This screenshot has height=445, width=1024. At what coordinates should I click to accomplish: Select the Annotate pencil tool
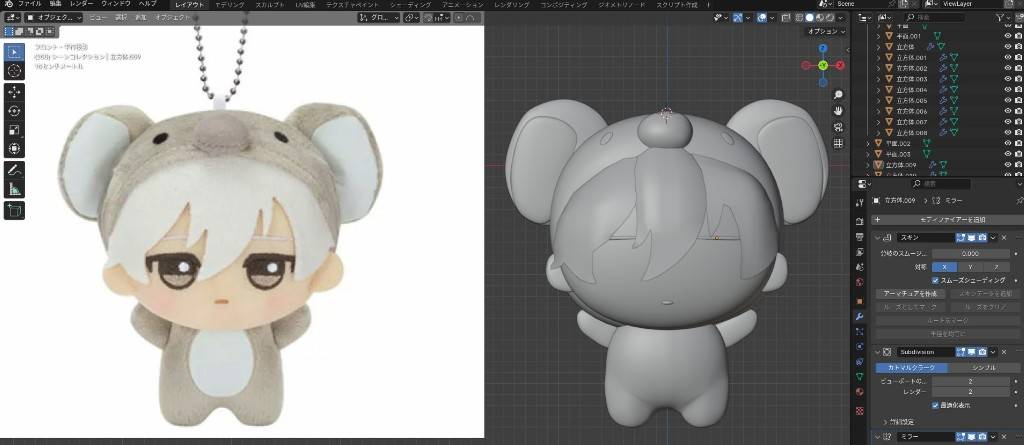tap(15, 169)
